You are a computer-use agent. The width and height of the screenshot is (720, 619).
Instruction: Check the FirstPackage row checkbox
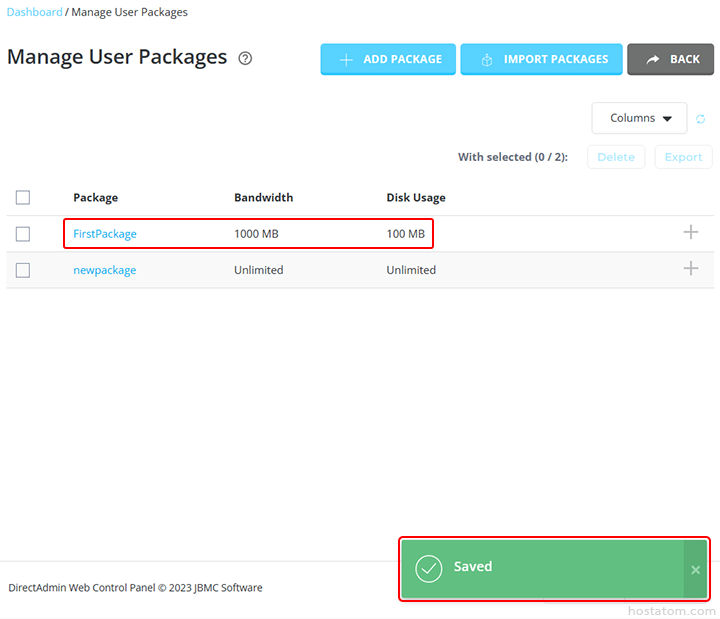click(23, 234)
